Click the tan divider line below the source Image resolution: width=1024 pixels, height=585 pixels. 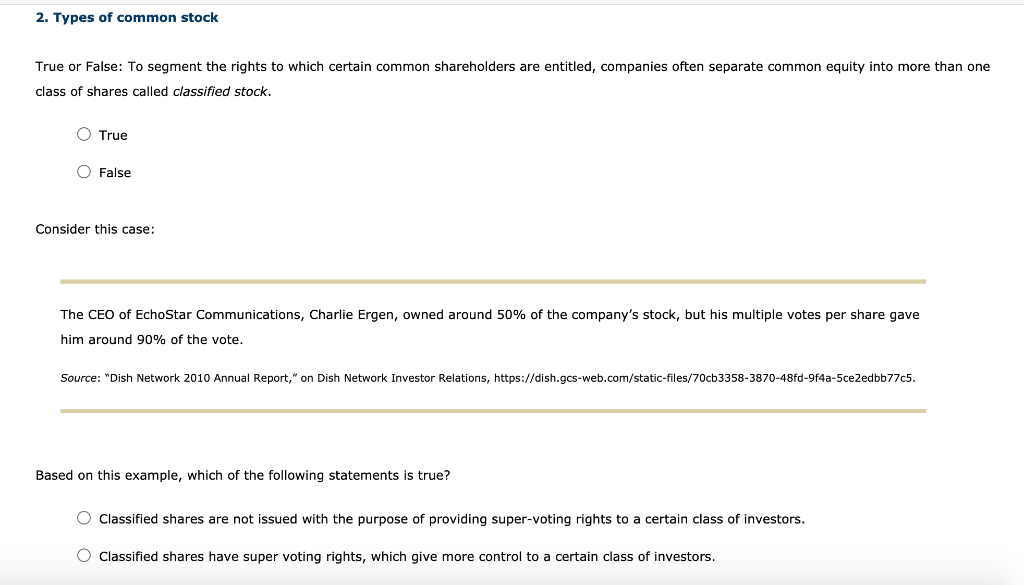pos(493,411)
